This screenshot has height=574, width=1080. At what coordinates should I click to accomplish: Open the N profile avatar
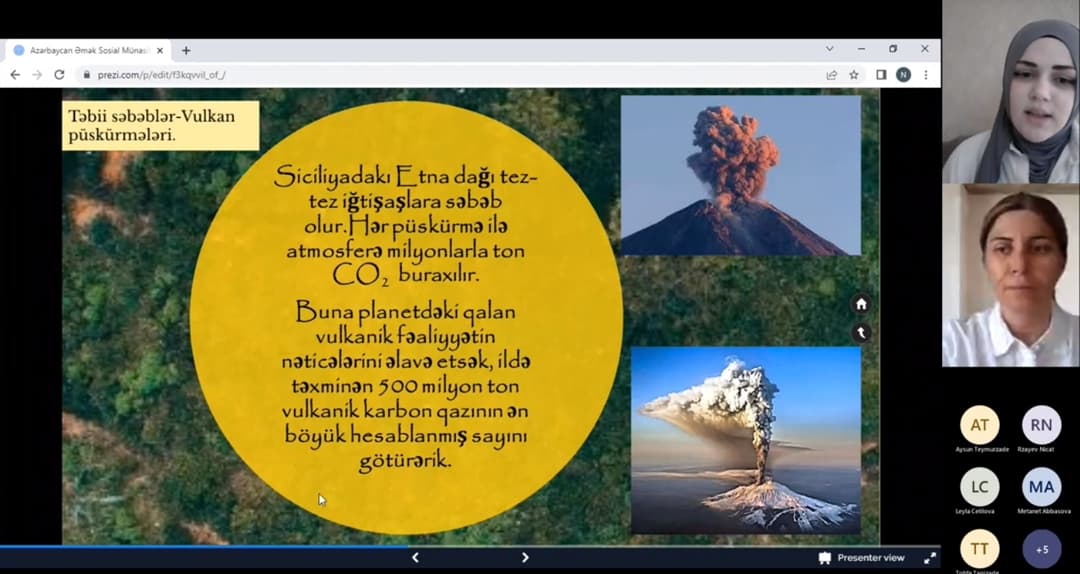tap(903, 74)
